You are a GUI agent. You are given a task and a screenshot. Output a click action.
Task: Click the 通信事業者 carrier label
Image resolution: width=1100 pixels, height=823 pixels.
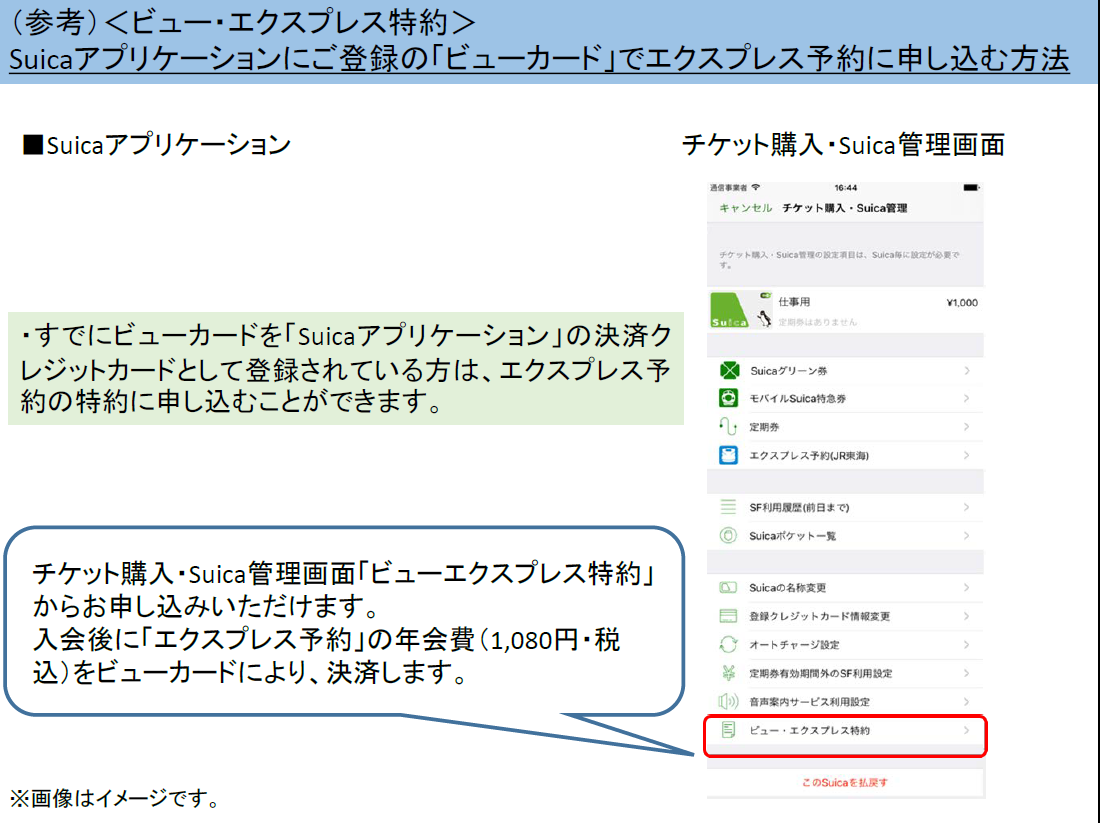(x=728, y=187)
